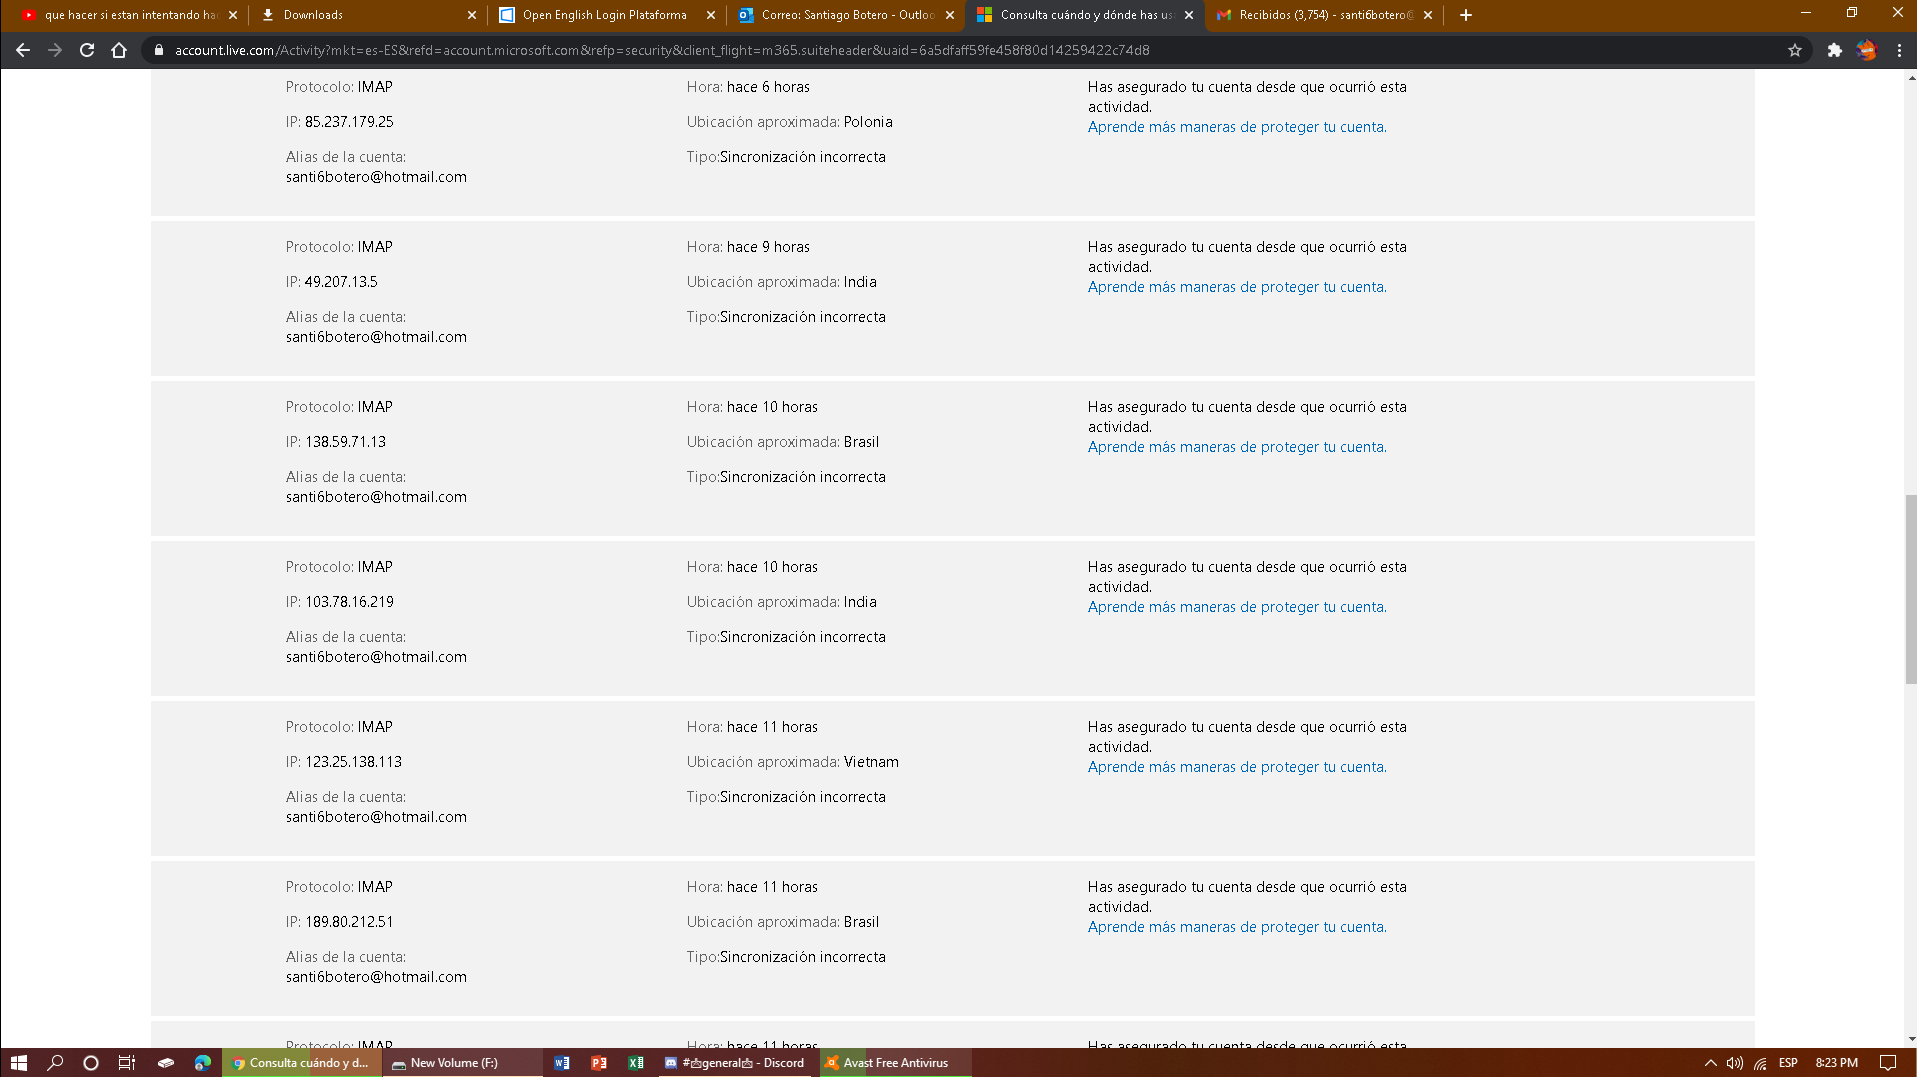Open Task View on the taskbar
The width and height of the screenshot is (1917, 1077).
tap(127, 1063)
